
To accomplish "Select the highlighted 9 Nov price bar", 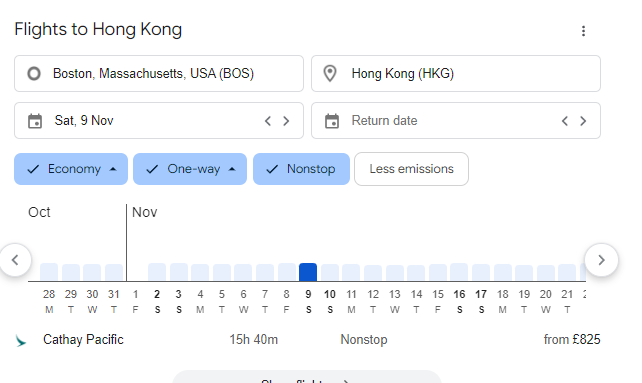I will coord(308,272).
